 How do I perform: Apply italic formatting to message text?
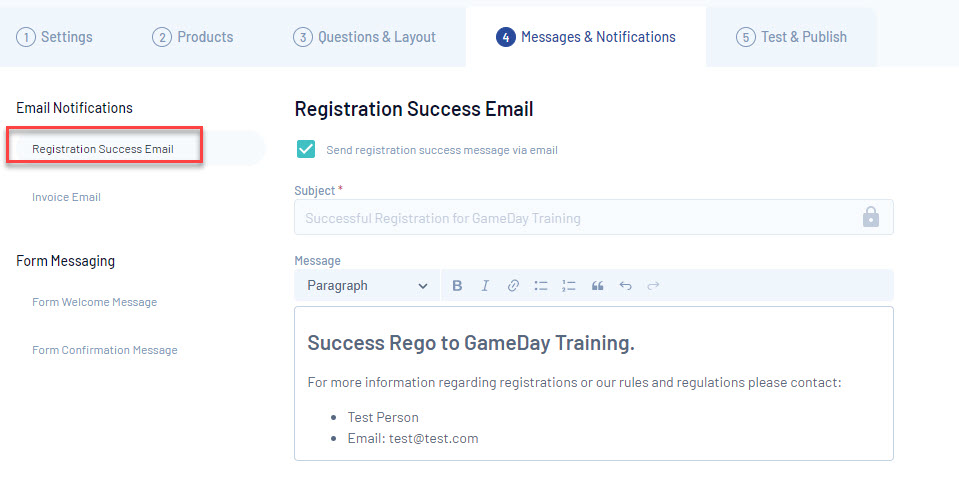pyautogui.click(x=485, y=286)
